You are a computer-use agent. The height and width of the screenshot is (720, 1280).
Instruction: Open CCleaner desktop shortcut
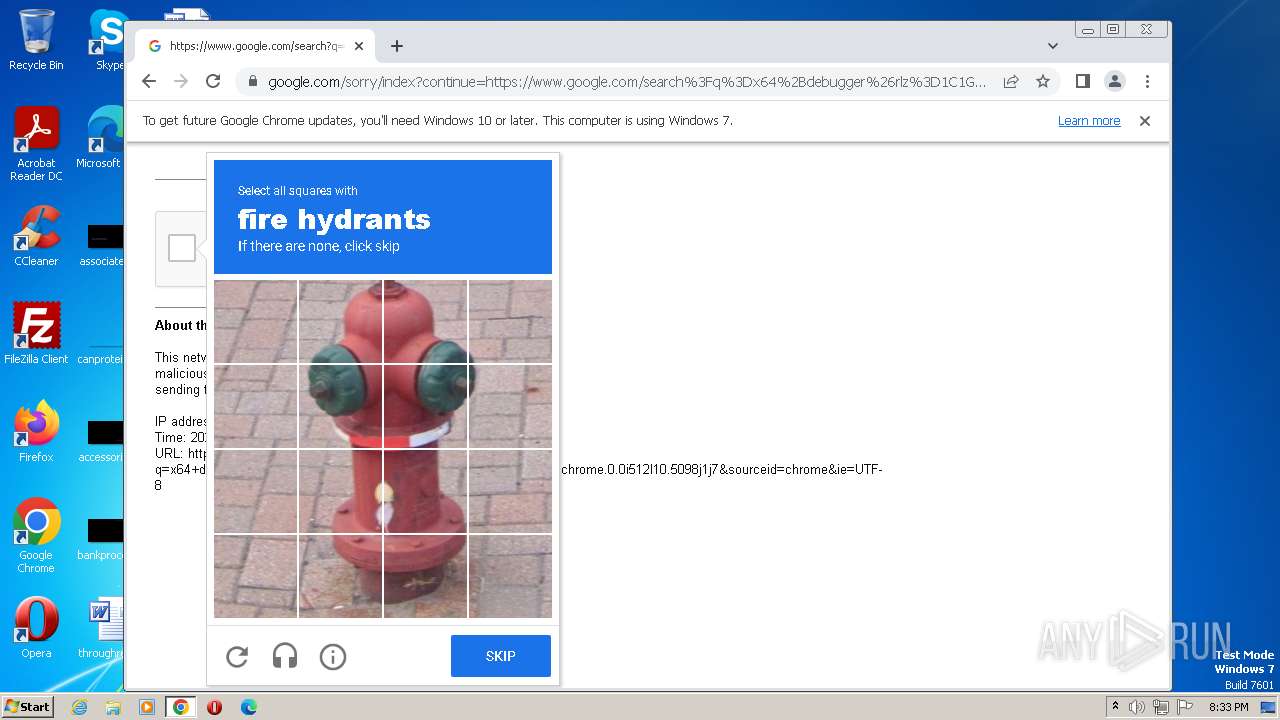pyautogui.click(x=36, y=236)
